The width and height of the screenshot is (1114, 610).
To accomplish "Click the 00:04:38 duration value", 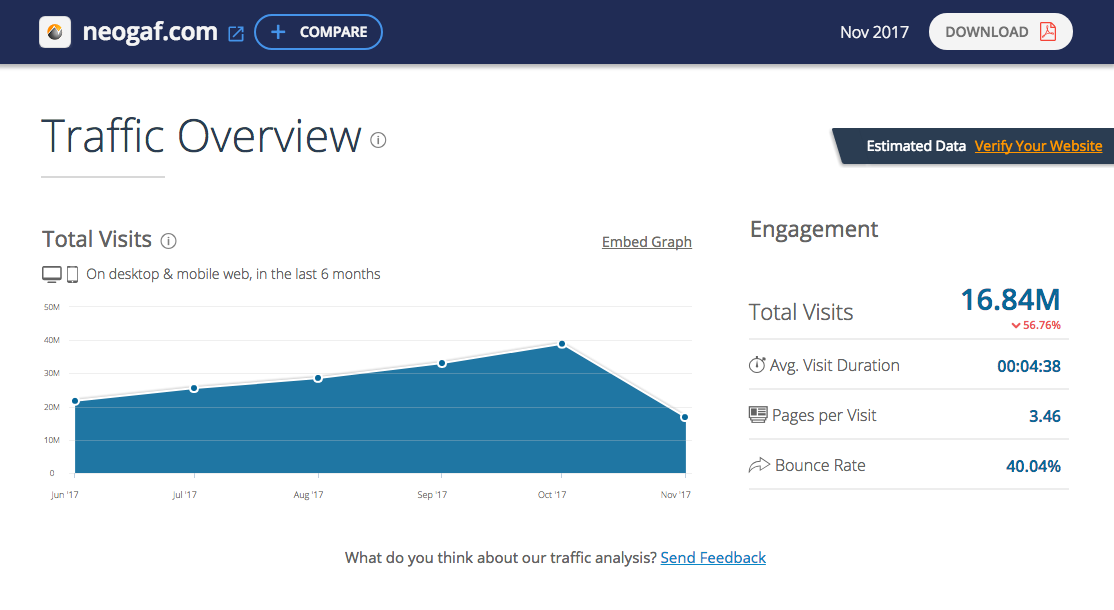I will coord(1029,366).
